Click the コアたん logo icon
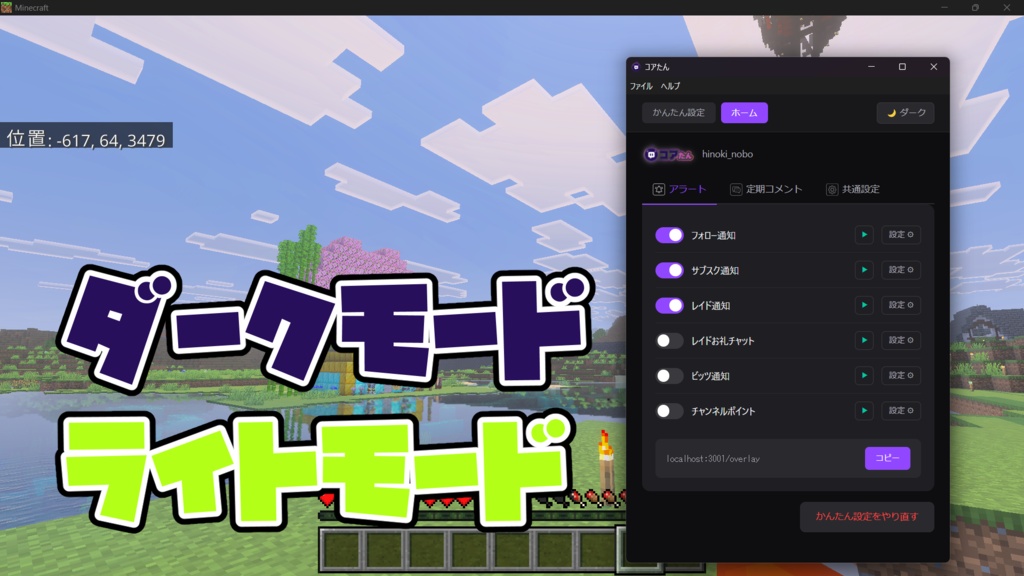Image resolution: width=1024 pixels, height=576 pixels. click(x=668, y=154)
